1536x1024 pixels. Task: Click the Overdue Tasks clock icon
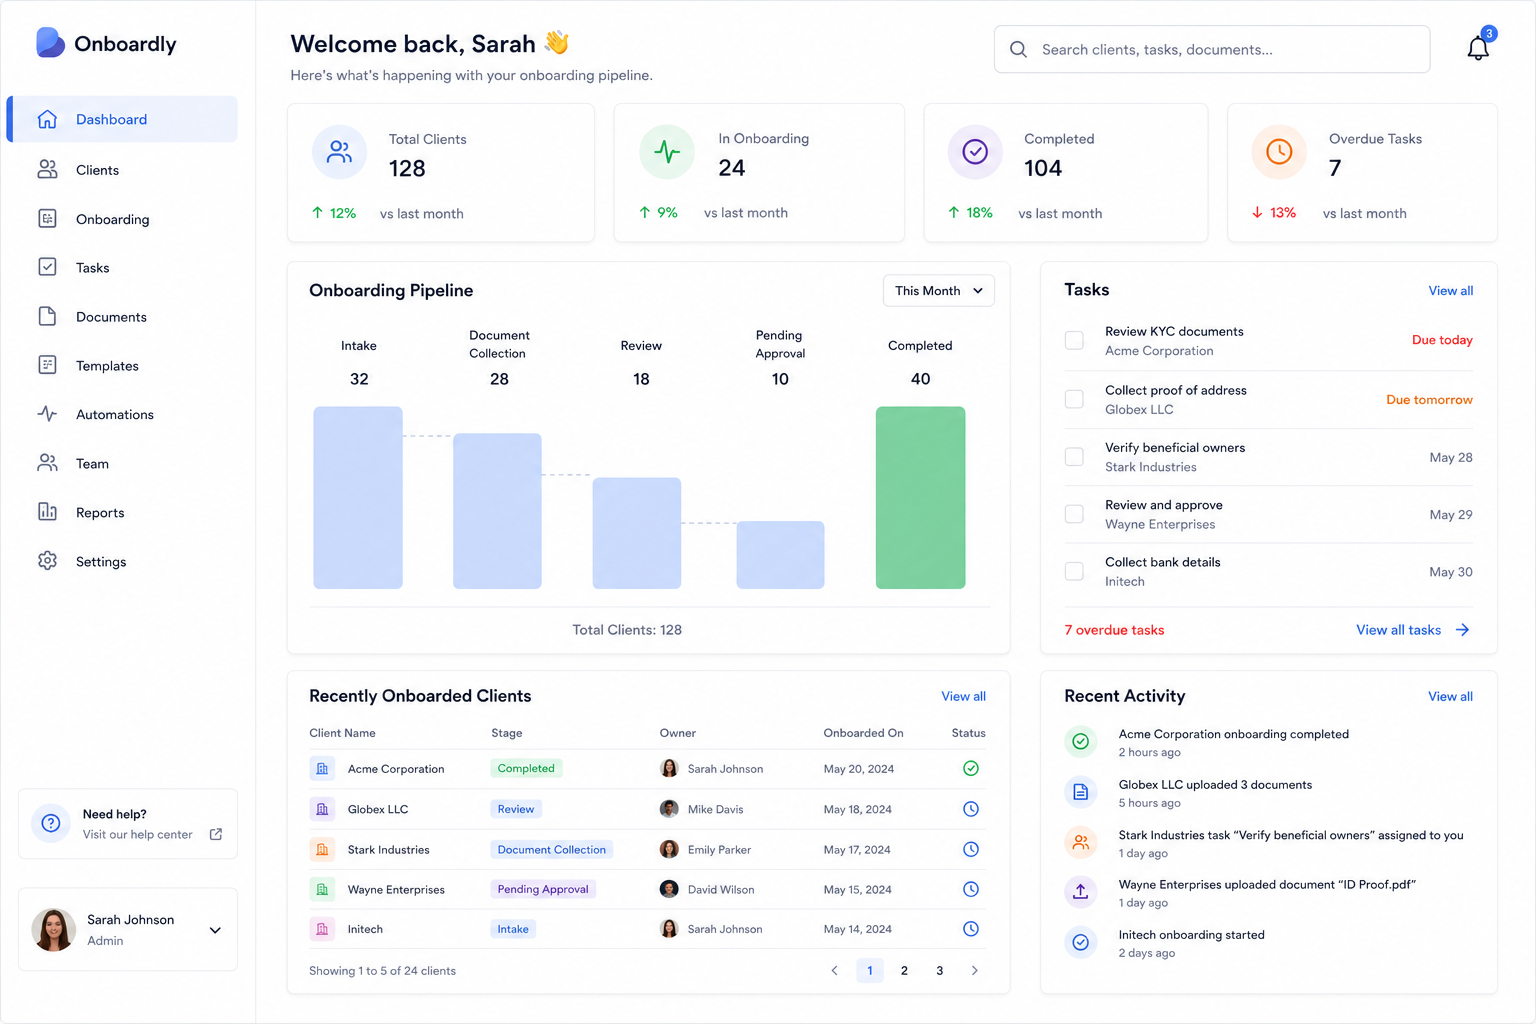click(1279, 152)
